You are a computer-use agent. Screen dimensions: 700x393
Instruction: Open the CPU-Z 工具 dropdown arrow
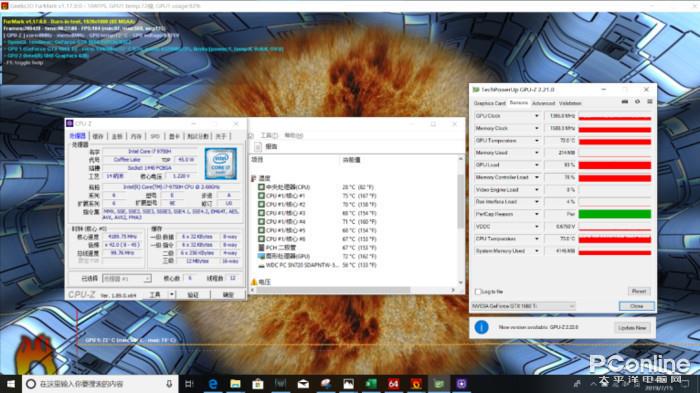pos(172,294)
